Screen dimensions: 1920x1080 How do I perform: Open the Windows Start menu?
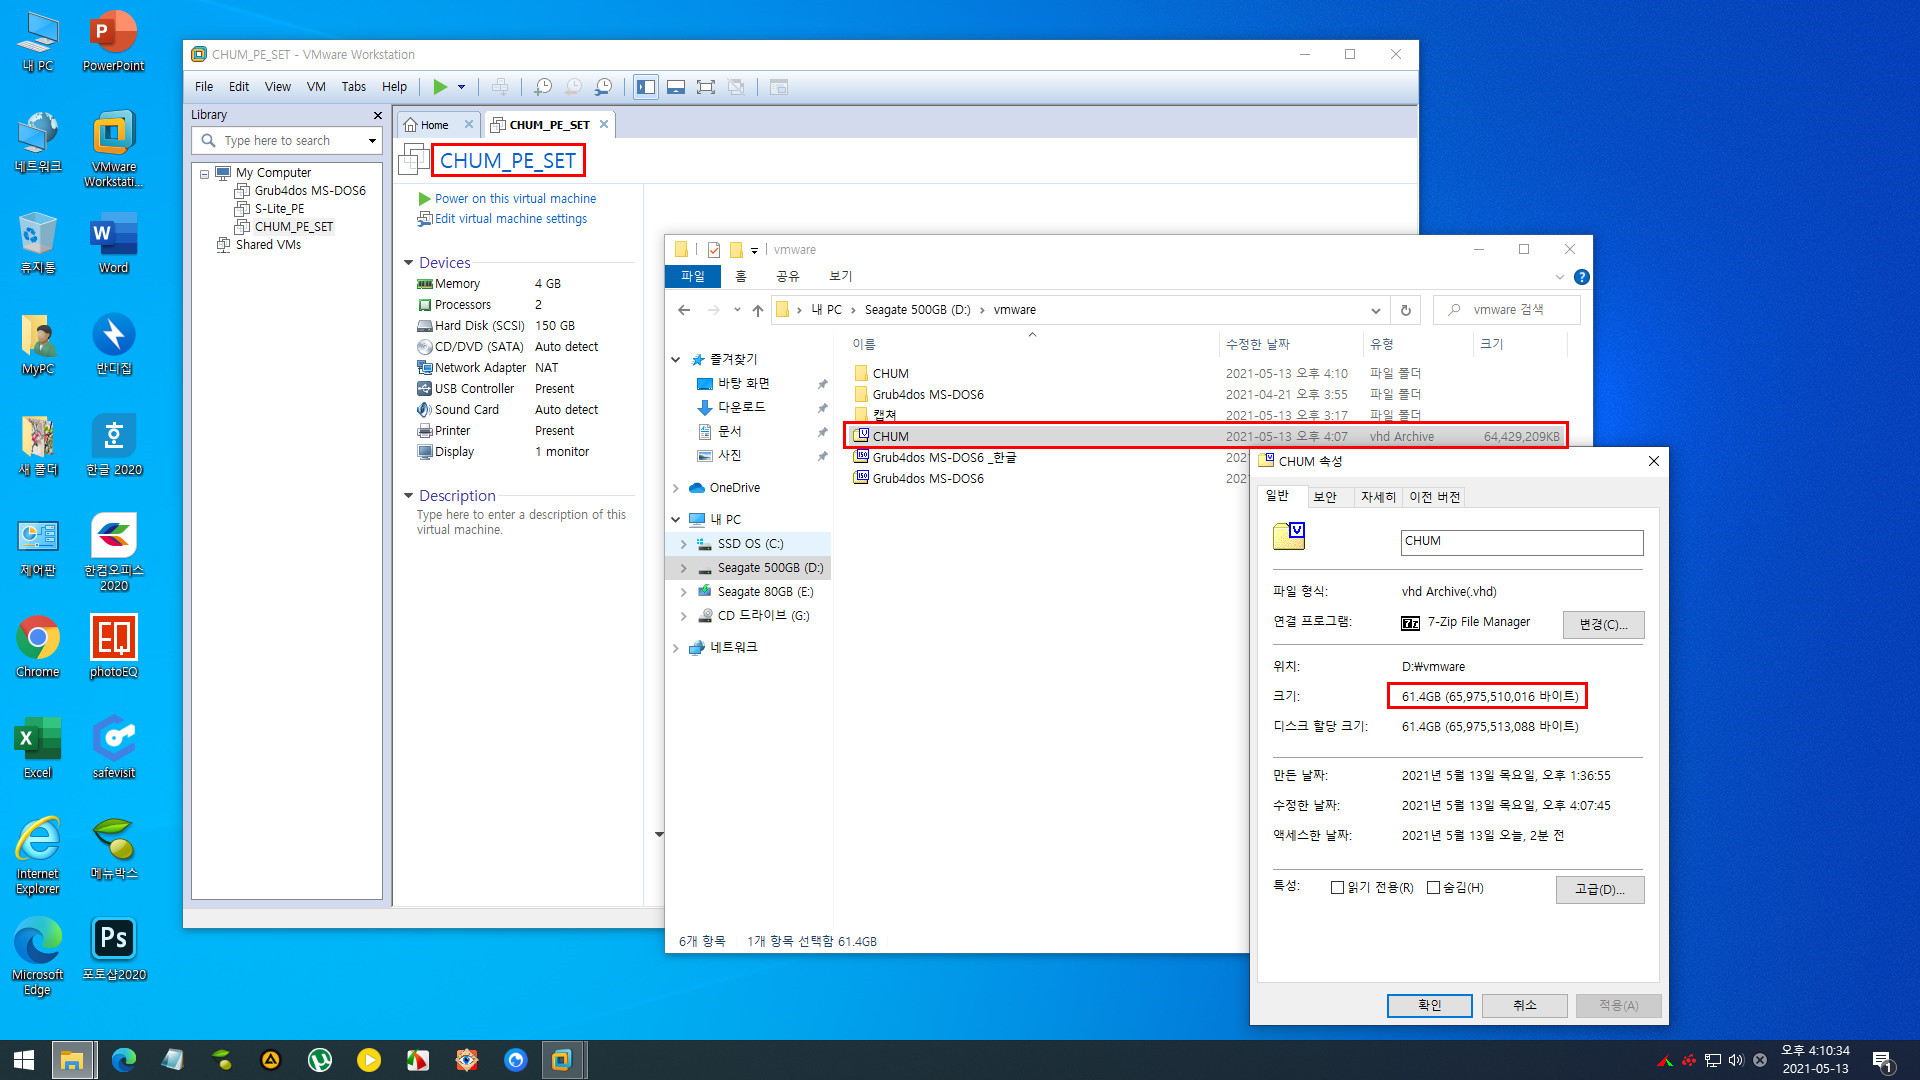[x=24, y=1060]
